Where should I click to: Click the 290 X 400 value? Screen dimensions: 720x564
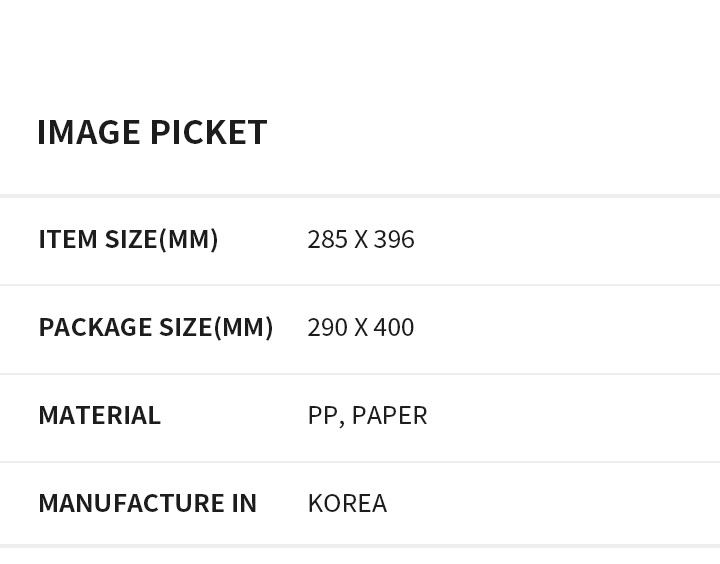coord(361,327)
